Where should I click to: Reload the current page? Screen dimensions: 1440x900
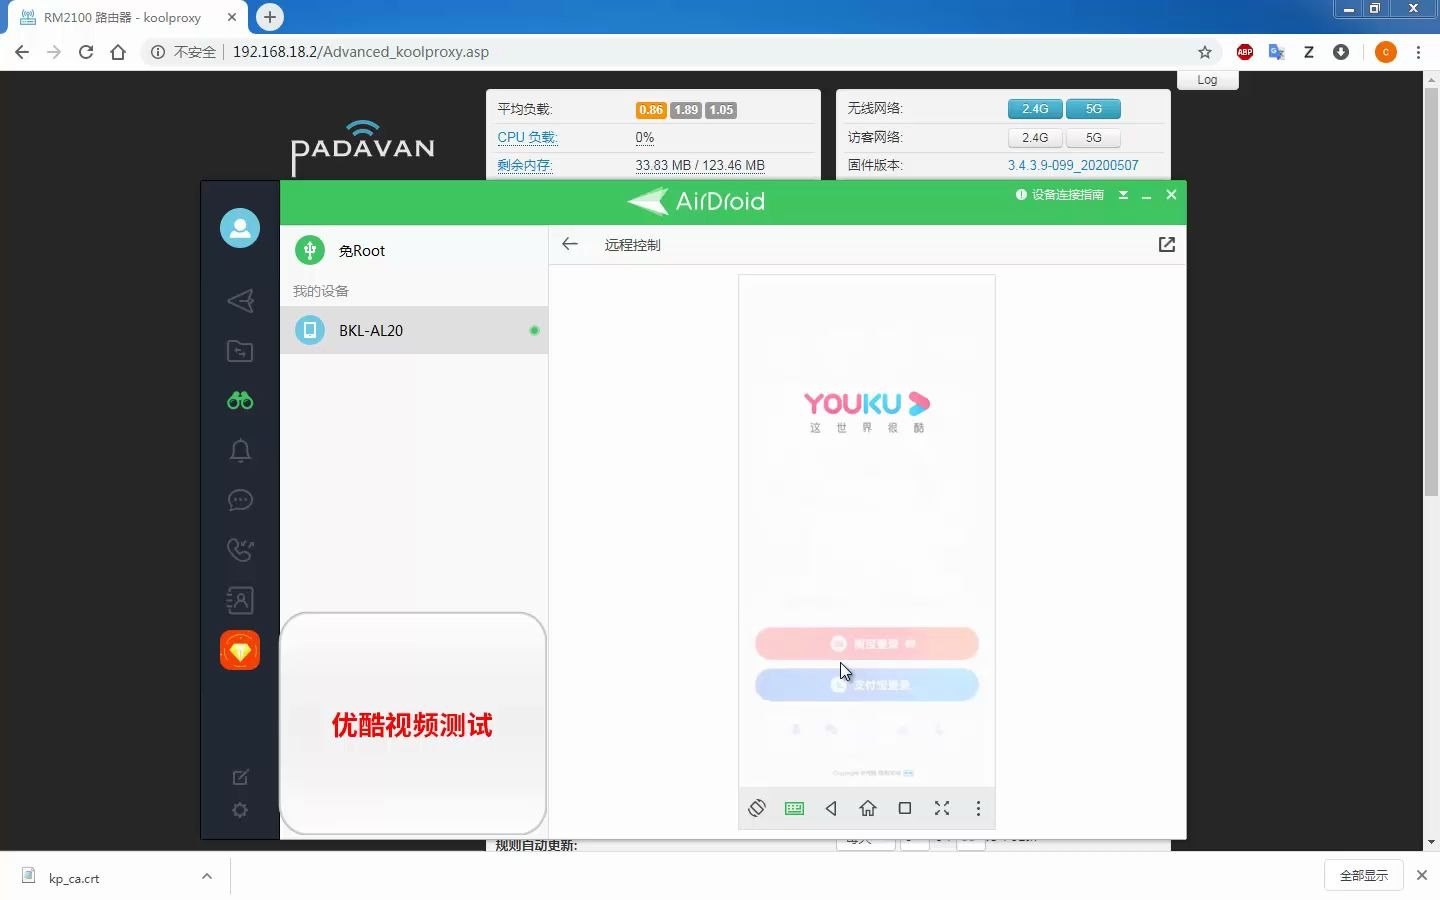86,52
